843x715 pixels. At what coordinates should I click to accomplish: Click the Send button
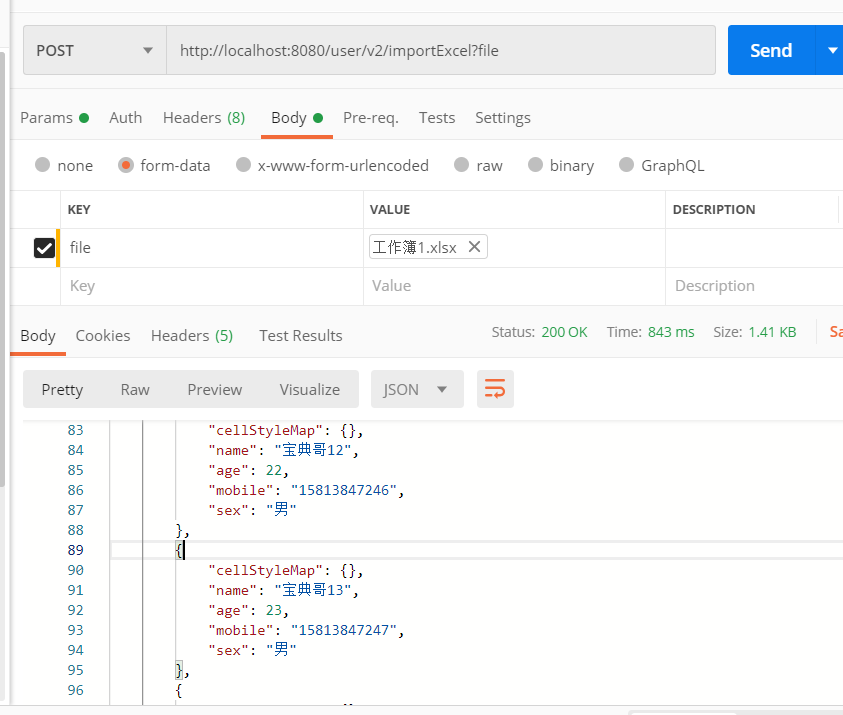point(771,50)
